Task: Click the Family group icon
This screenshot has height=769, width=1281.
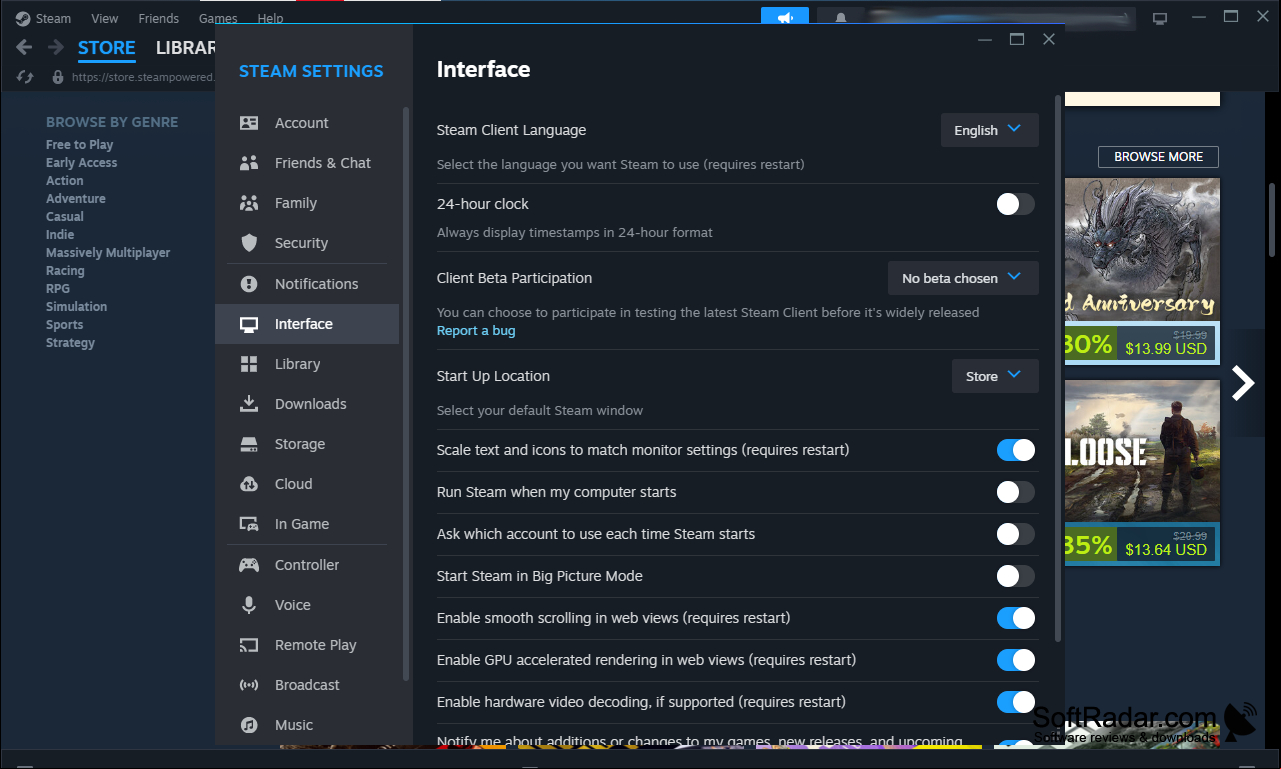Action: (249, 203)
